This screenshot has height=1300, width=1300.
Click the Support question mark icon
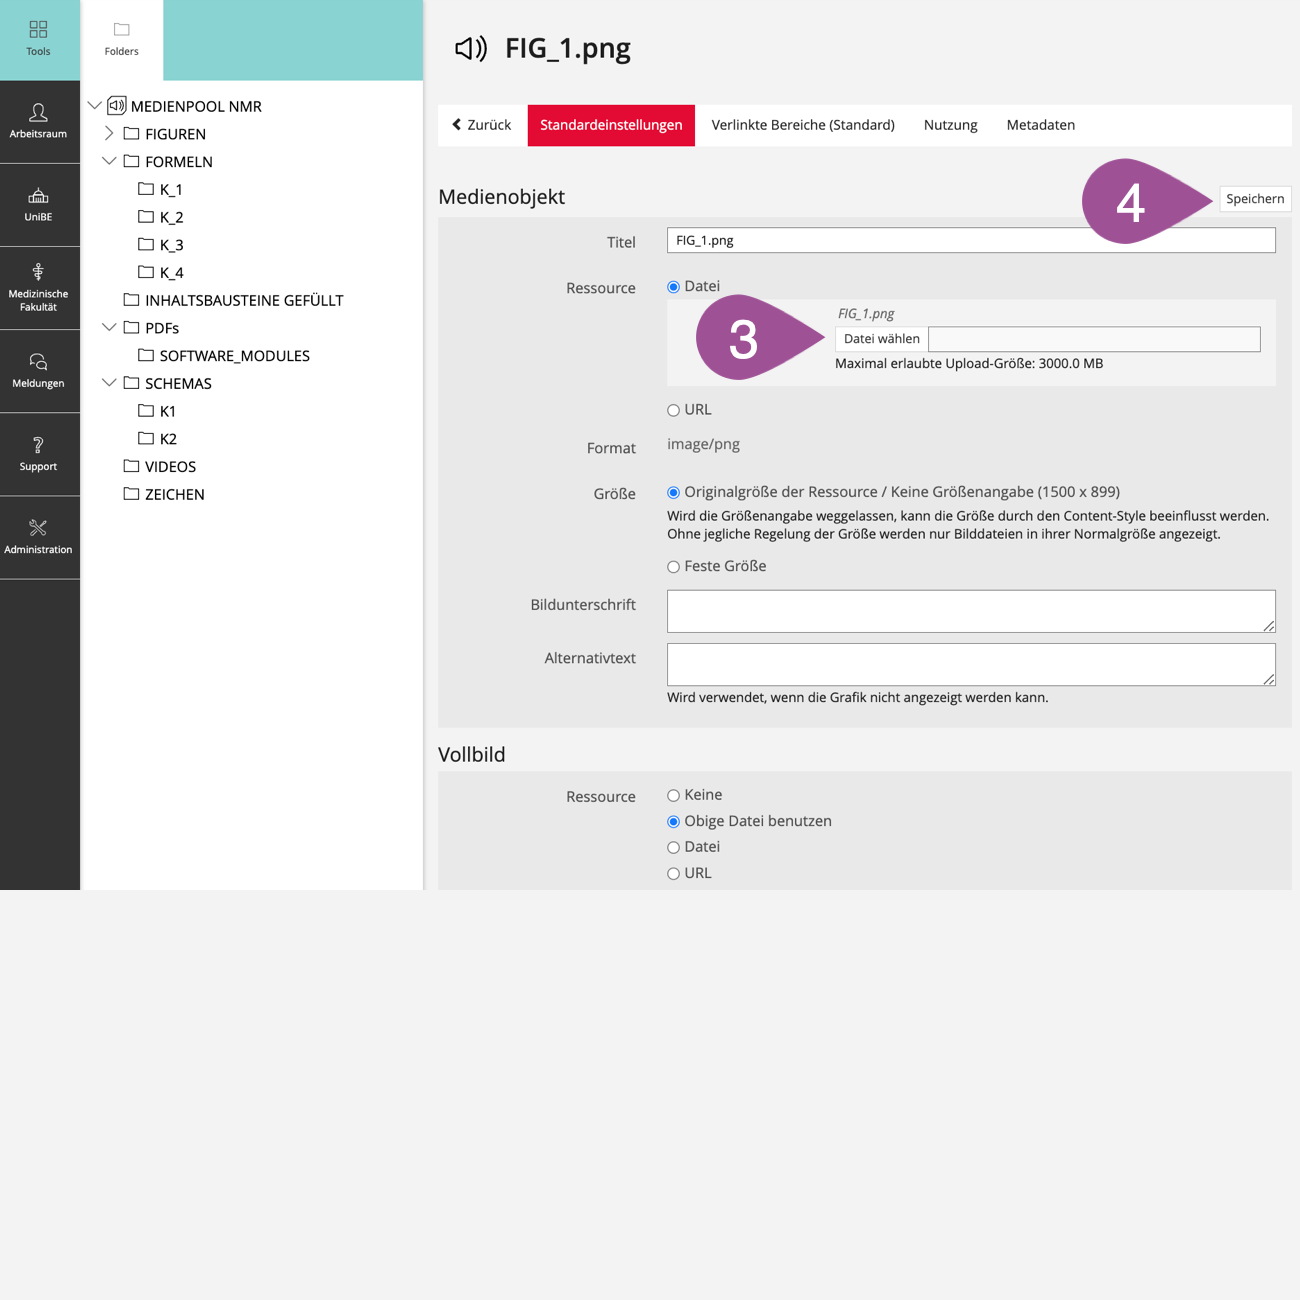click(x=38, y=445)
